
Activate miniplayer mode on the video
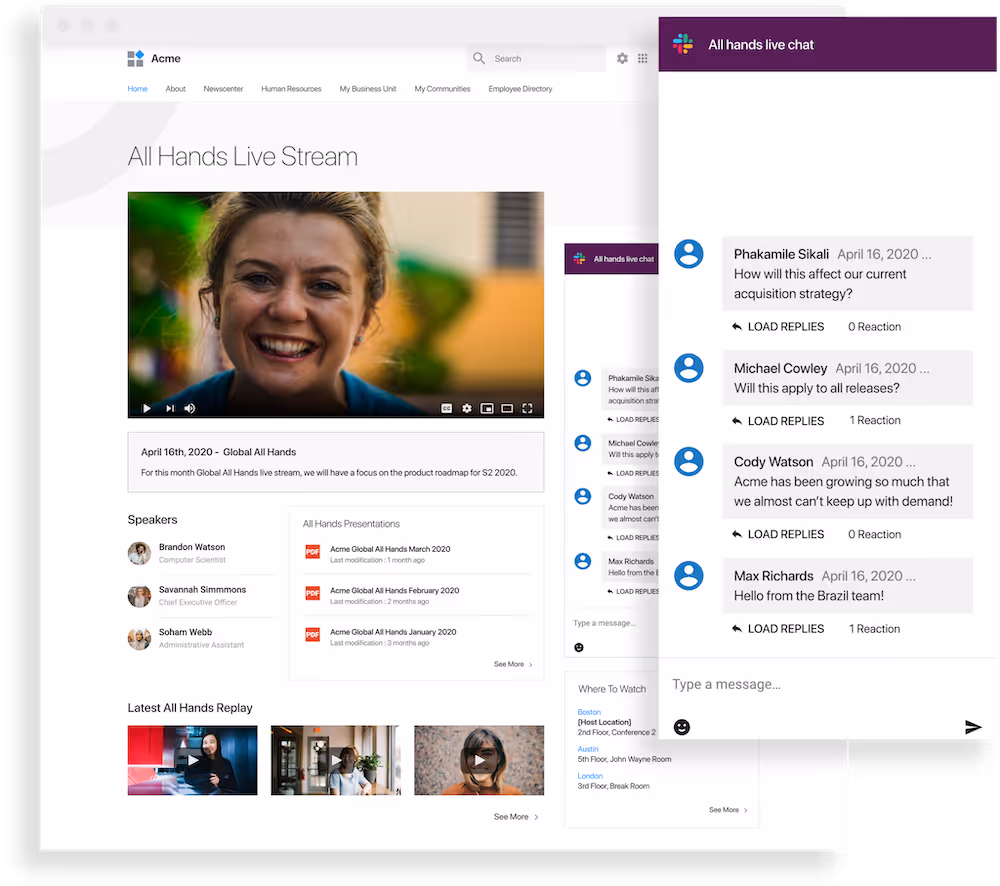(x=487, y=408)
